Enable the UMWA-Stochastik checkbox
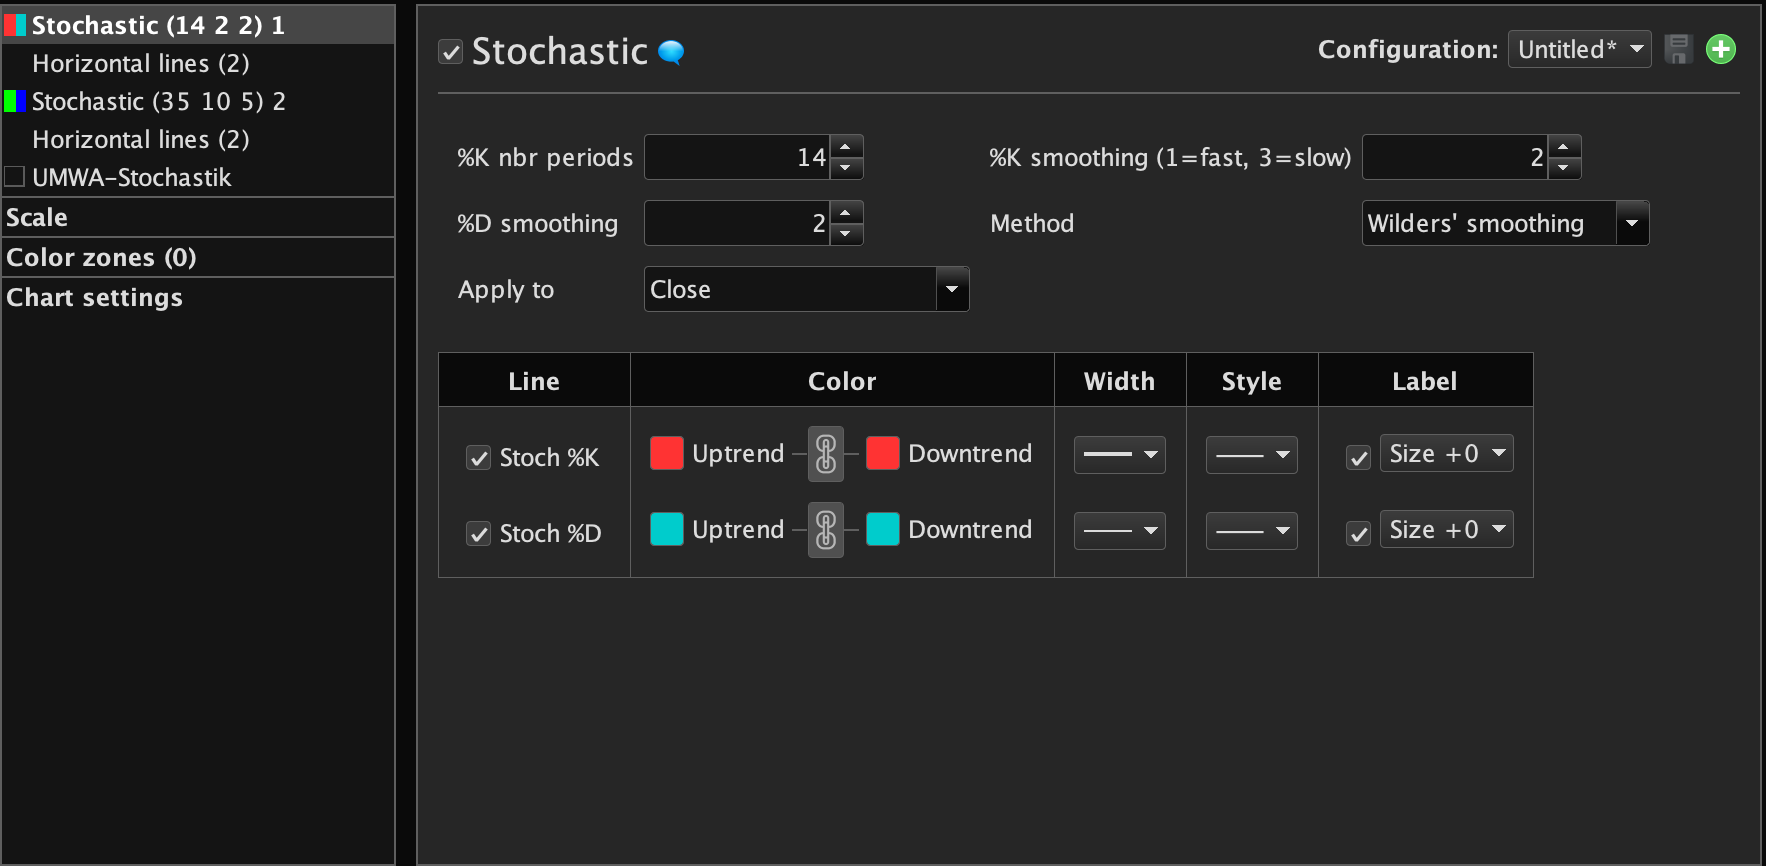The width and height of the screenshot is (1766, 866). (x=15, y=177)
